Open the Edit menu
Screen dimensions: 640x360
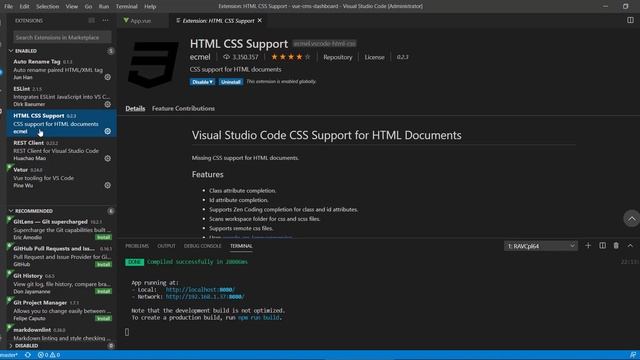coord(24,6)
